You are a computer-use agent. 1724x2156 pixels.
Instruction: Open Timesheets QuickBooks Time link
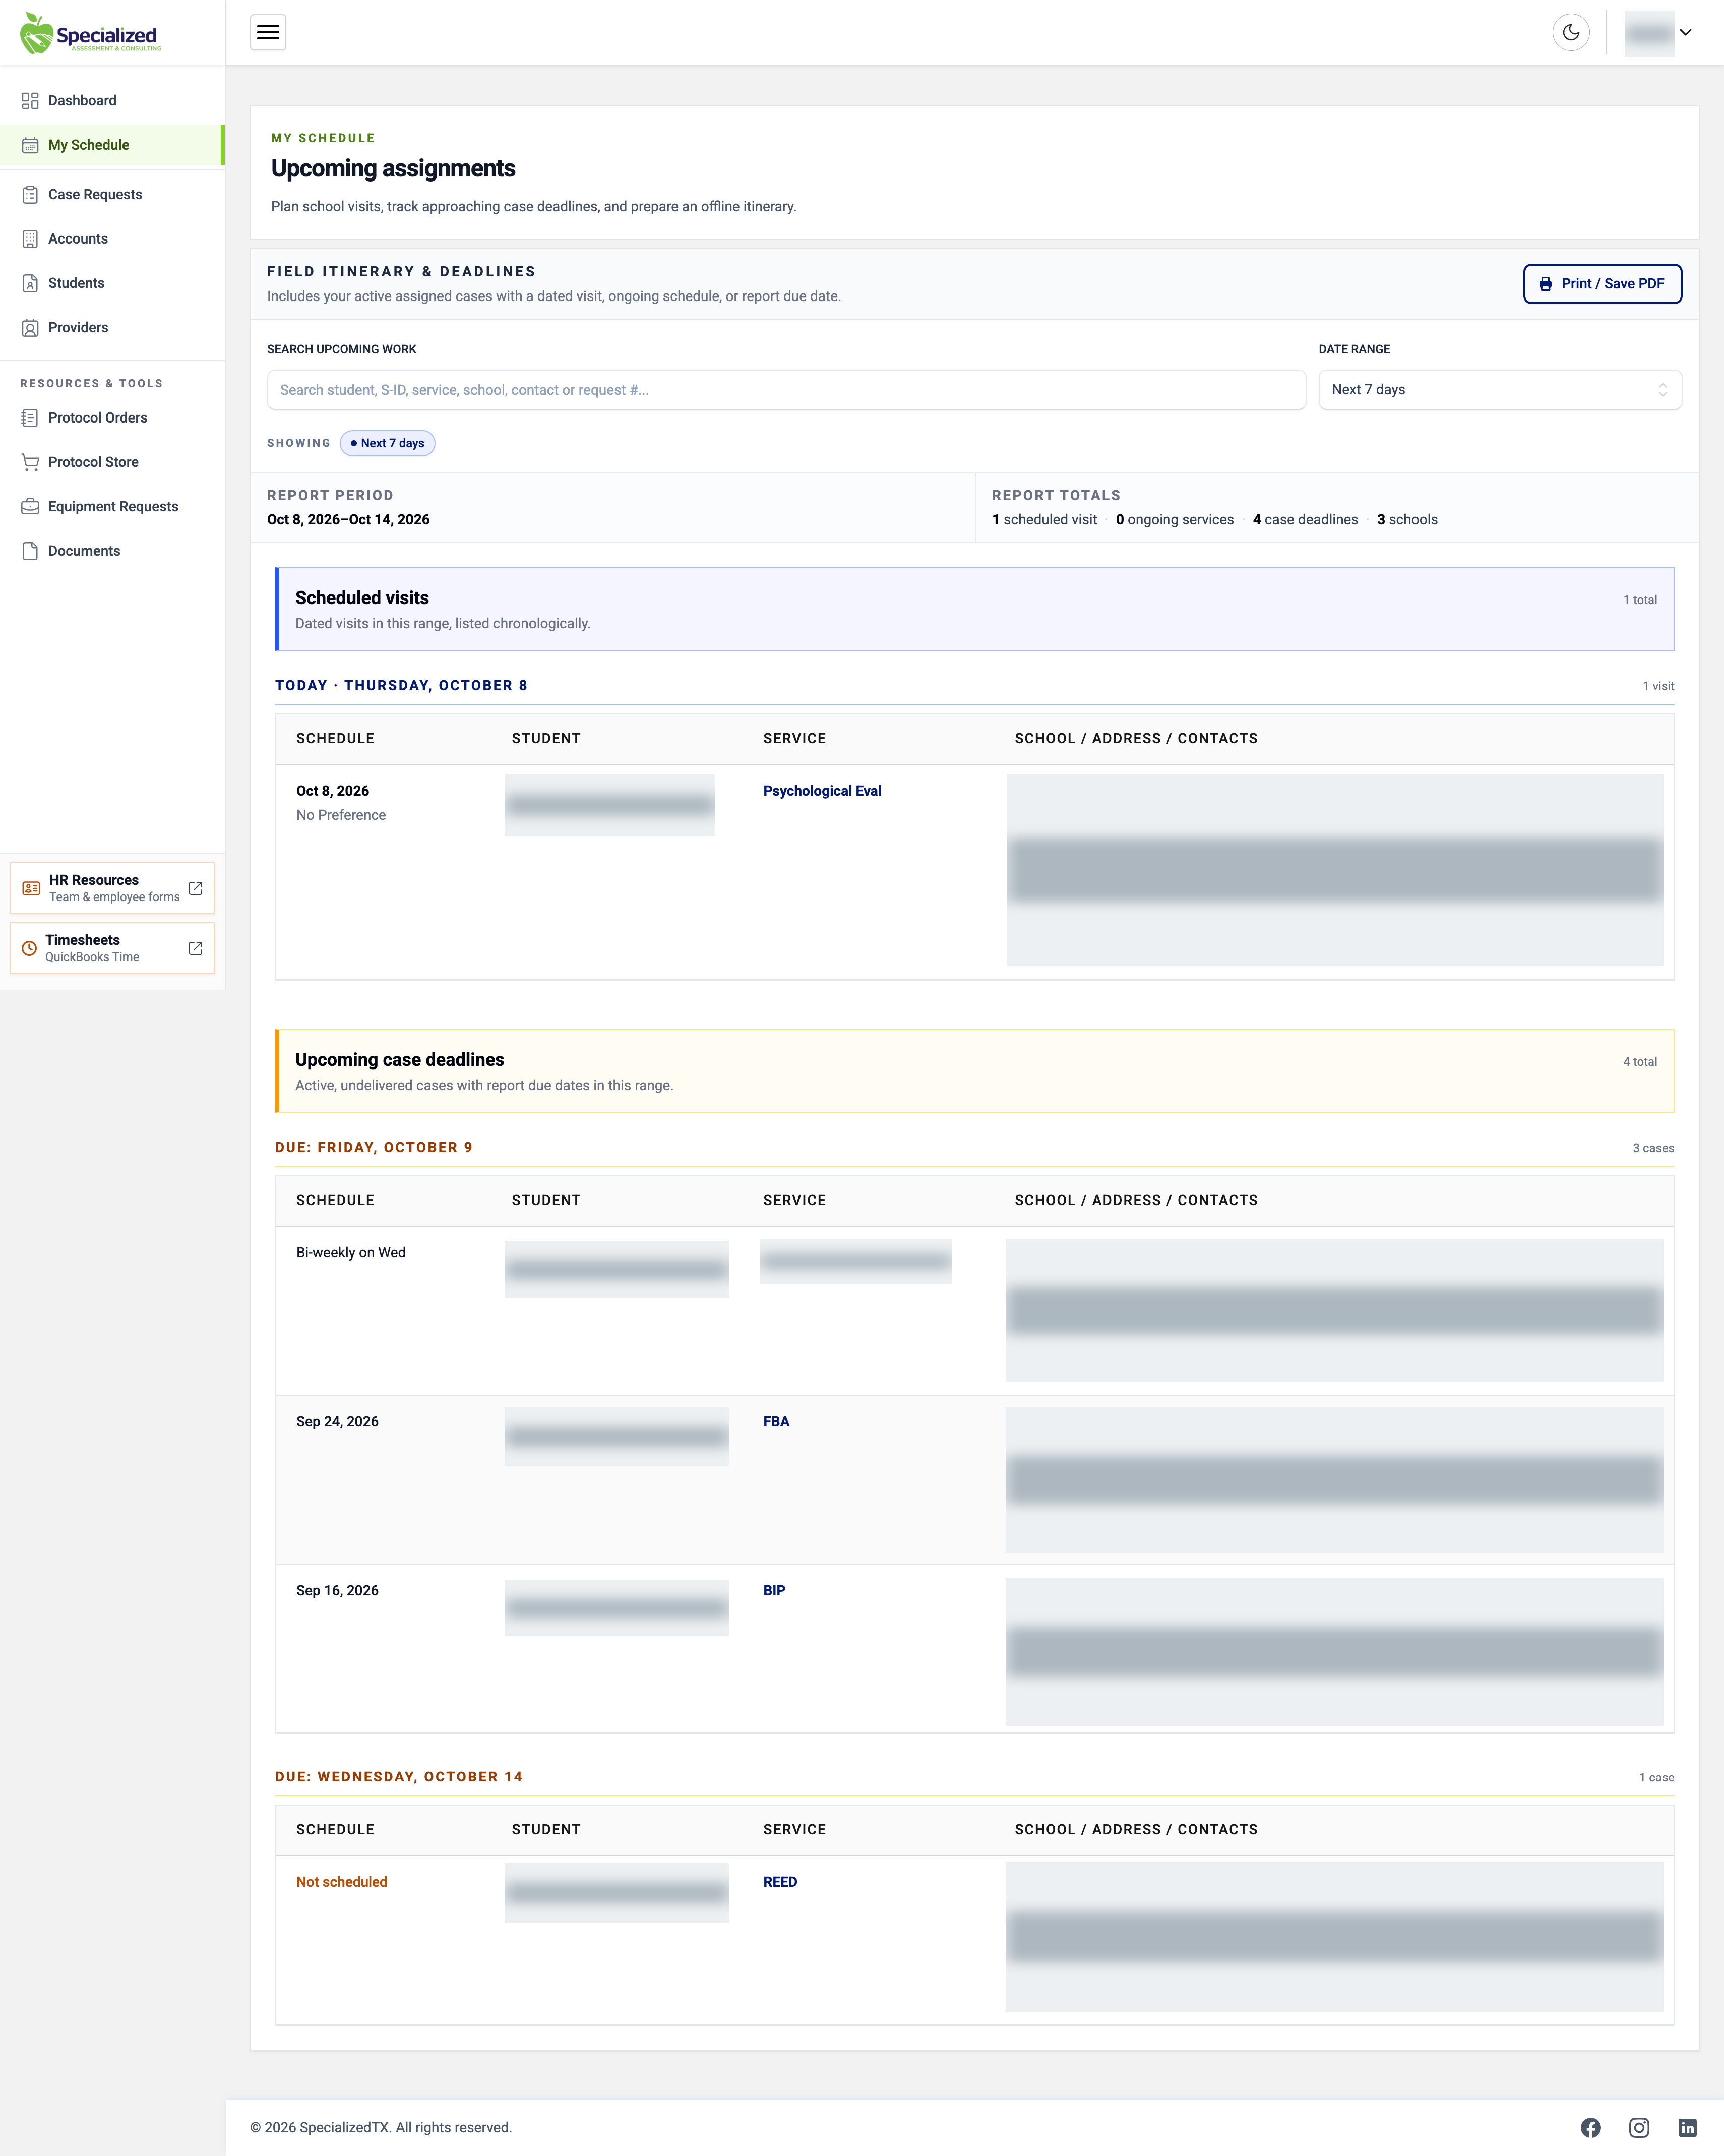pos(112,948)
